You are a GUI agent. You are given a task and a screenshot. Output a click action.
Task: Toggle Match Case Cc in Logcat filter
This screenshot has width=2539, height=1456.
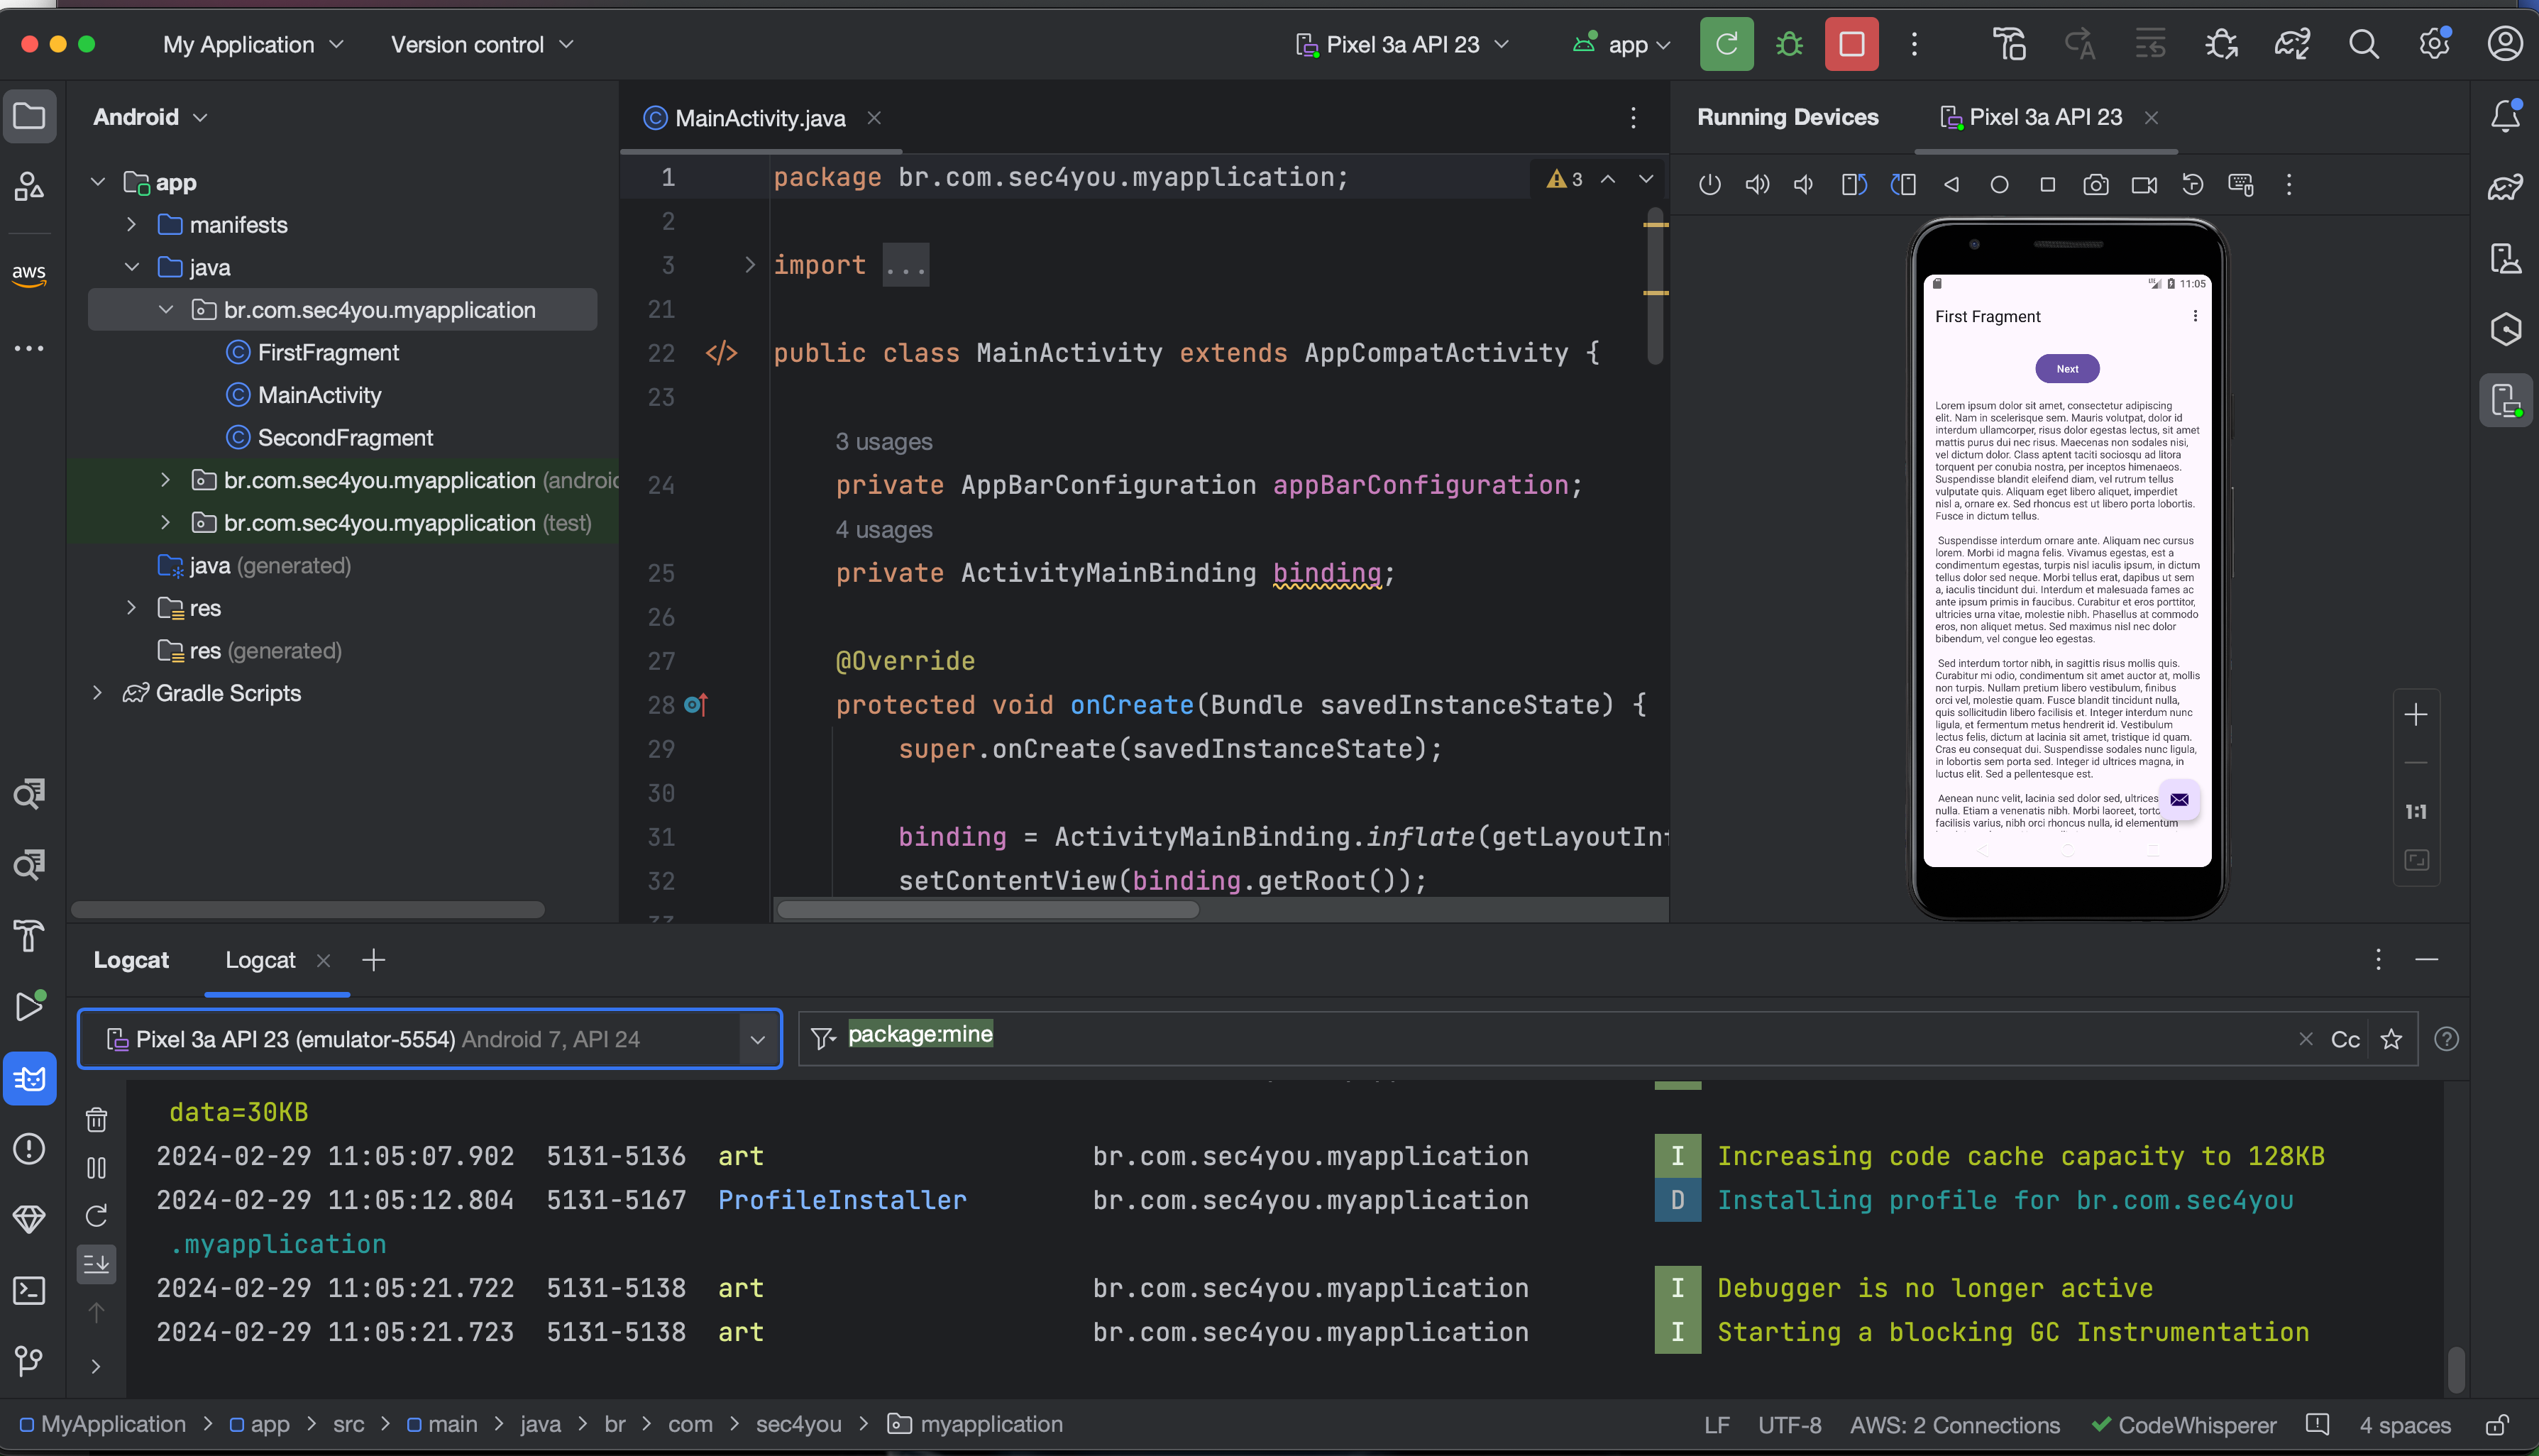tap(2345, 1039)
